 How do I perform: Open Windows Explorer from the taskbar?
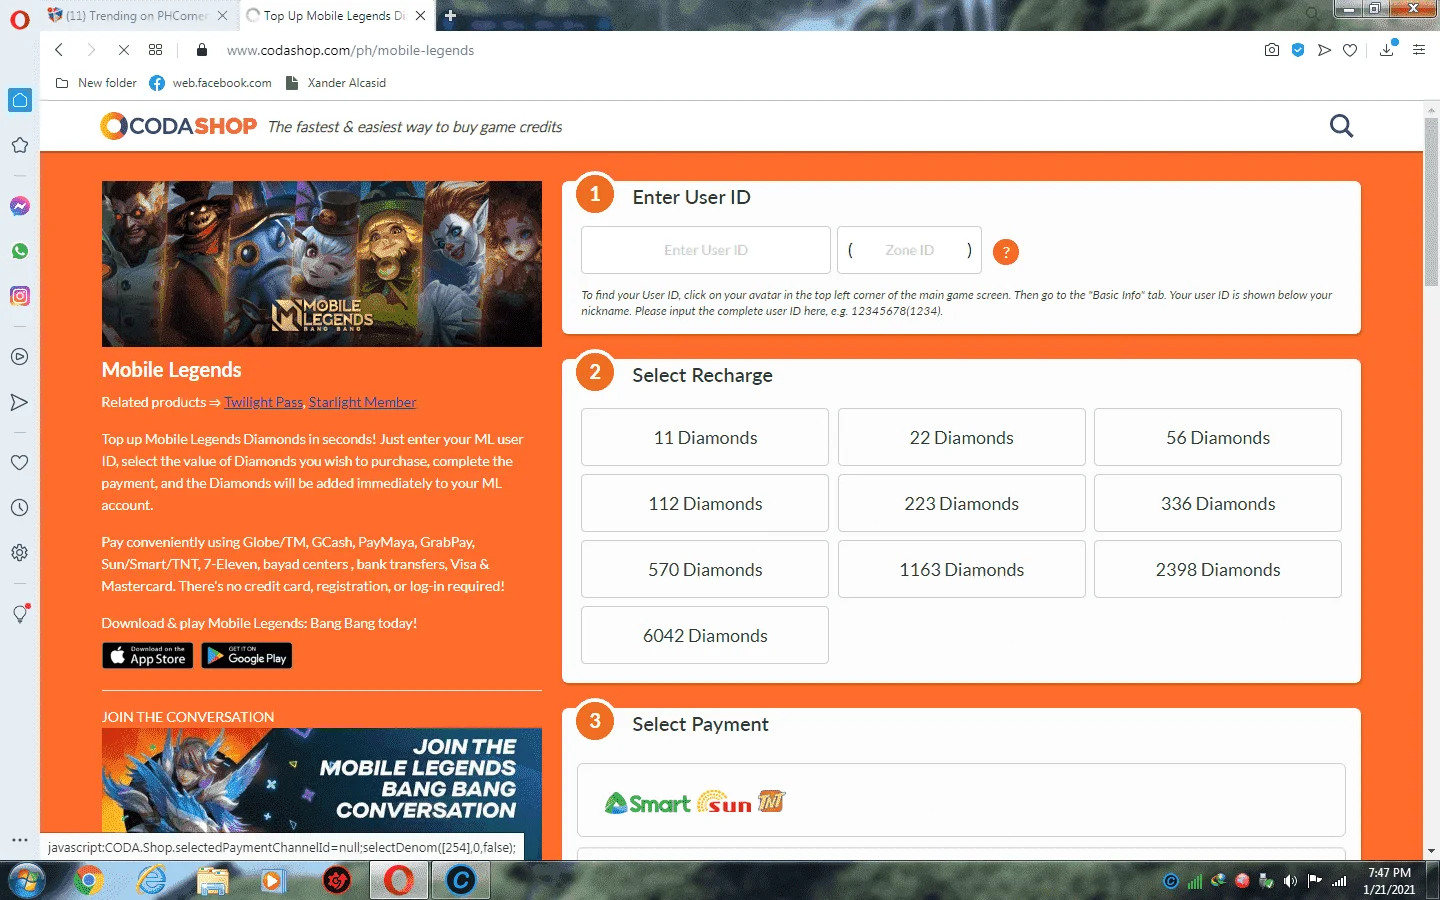212,881
